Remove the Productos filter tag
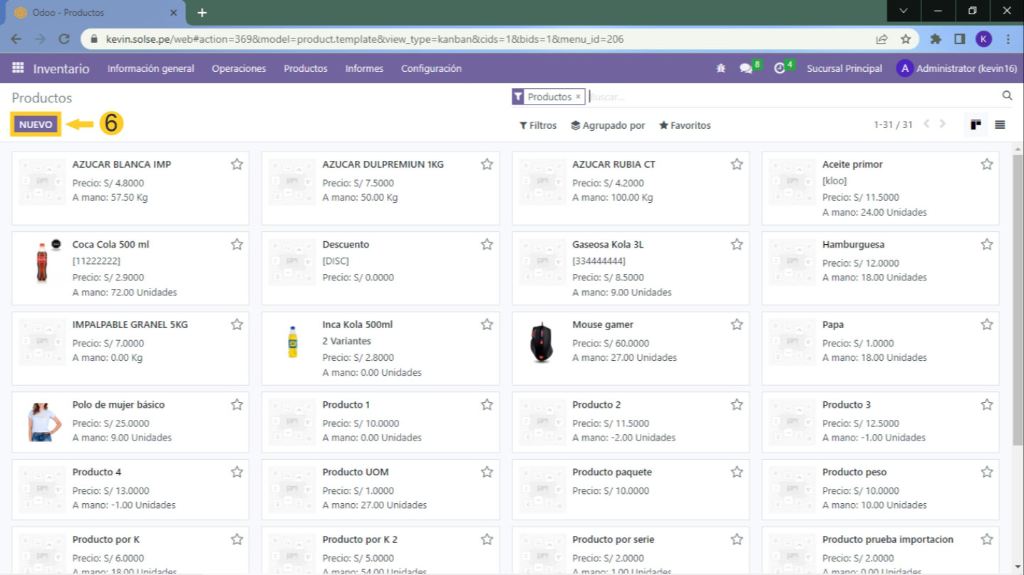Image resolution: width=1024 pixels, height=575 pixels. (x=578, y=97)
